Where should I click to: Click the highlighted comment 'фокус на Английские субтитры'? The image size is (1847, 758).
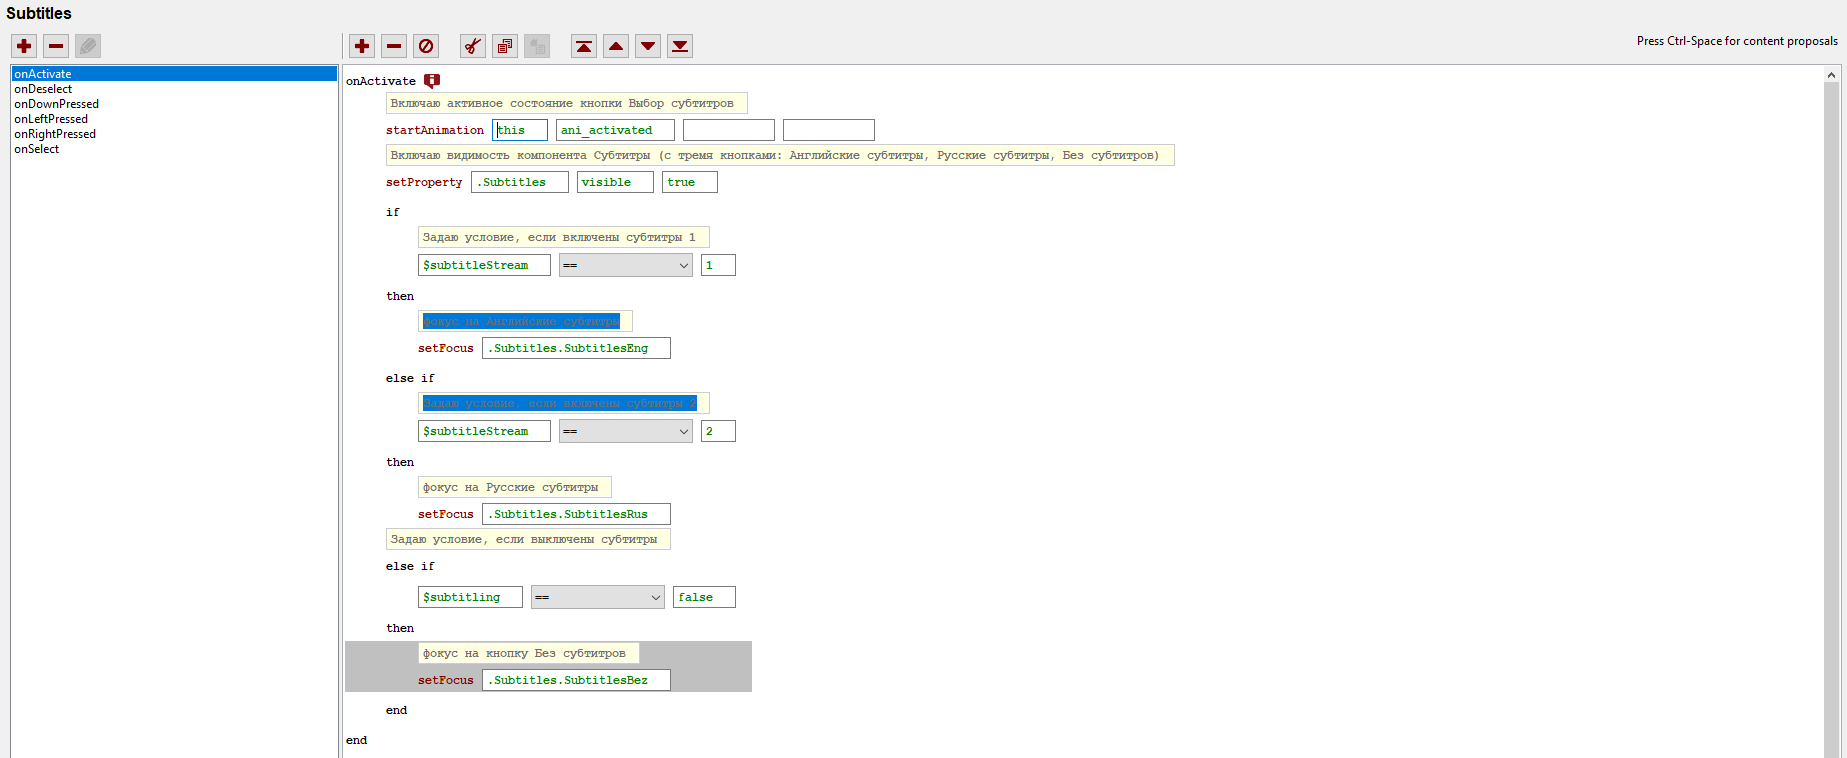point(525,321)
